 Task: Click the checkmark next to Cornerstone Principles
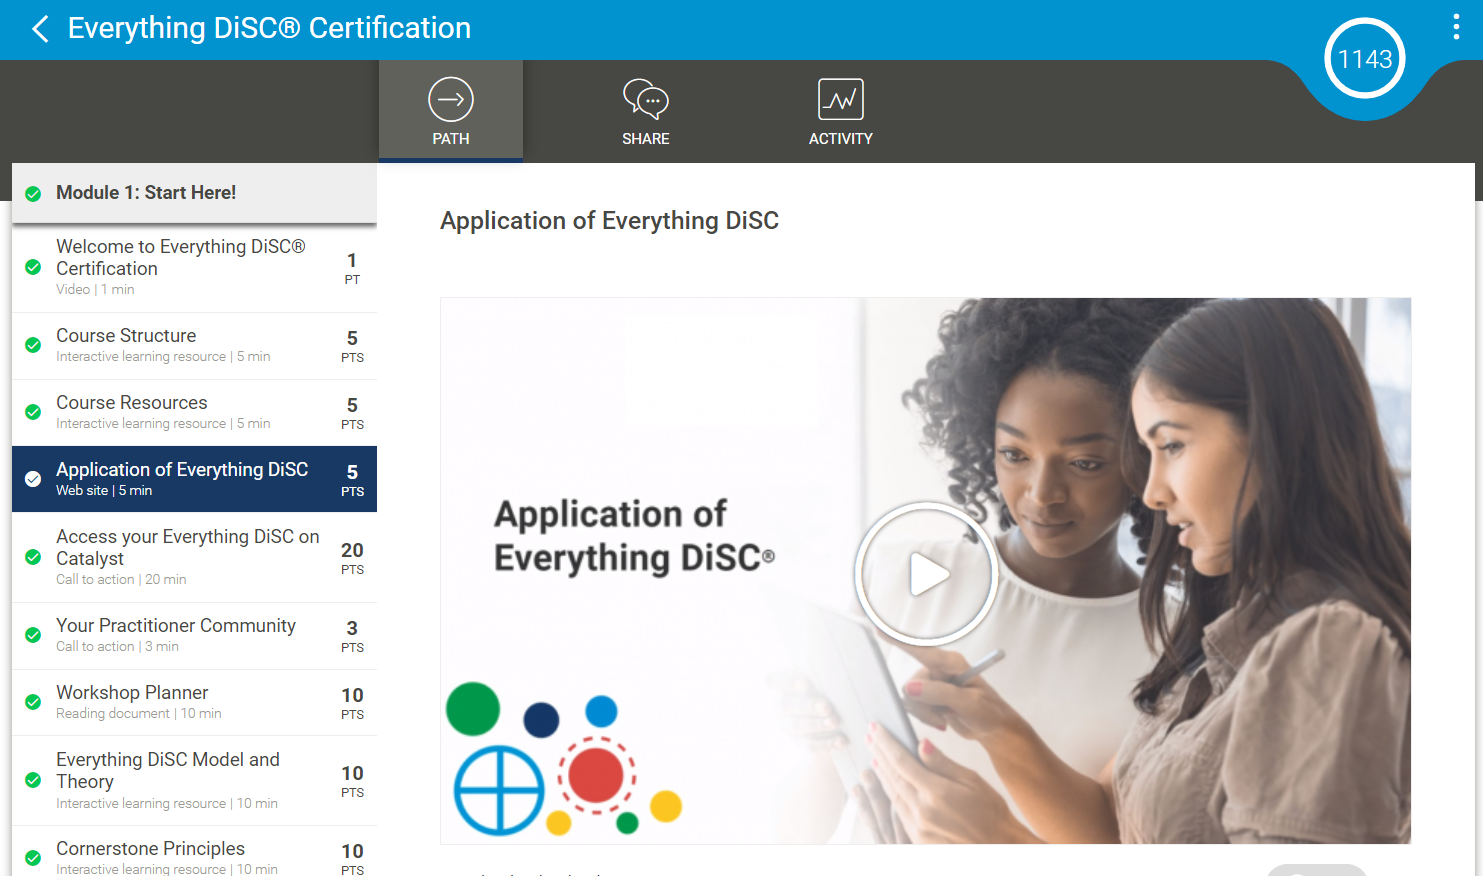point(32,859)
